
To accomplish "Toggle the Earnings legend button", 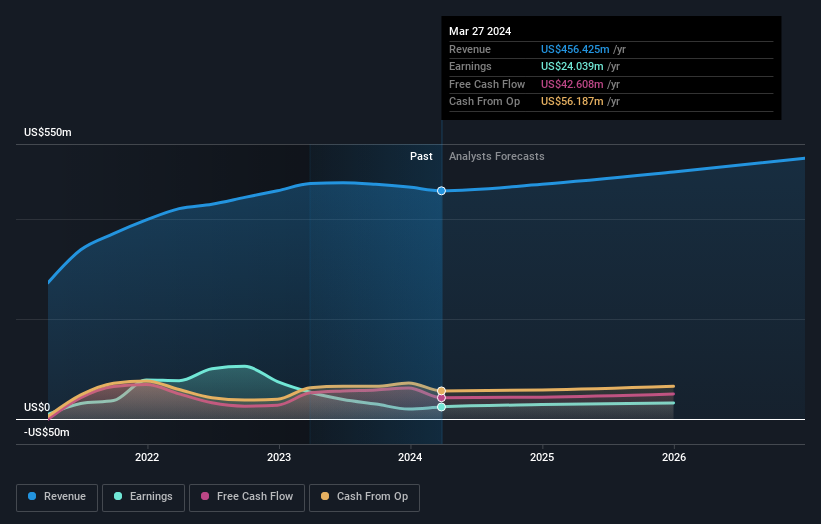I will [x=143, y=497].
